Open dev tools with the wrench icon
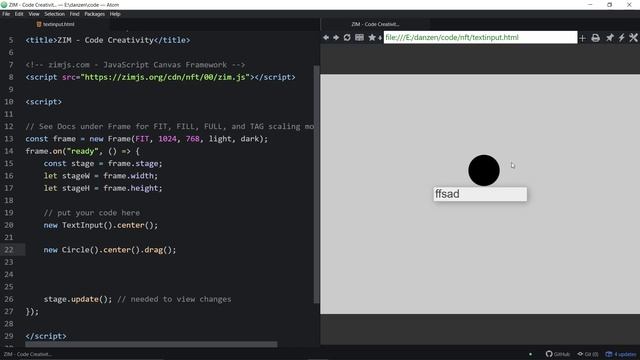This screenshot has height=360, width=640. point(633,38)
